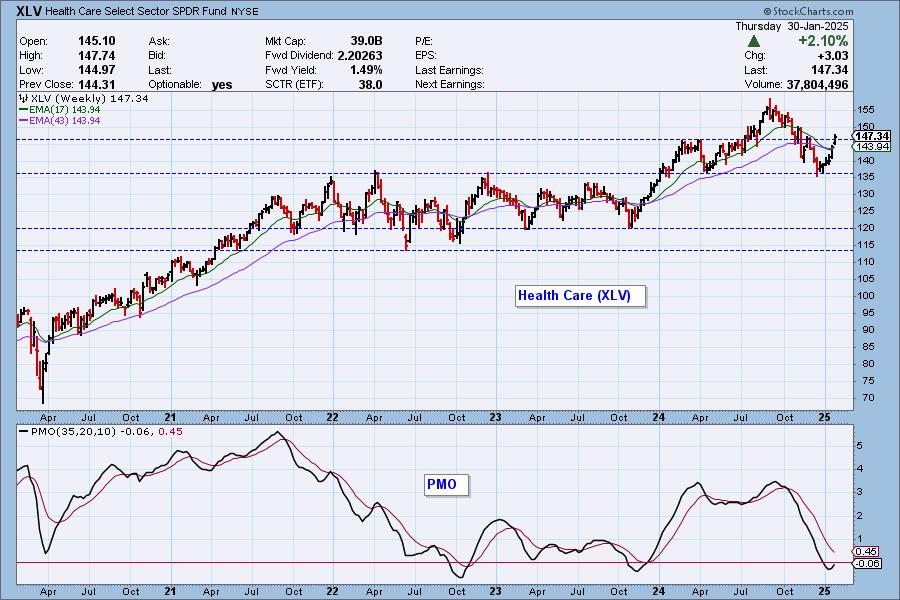The image size is (900, 600).
Task: Click the date Thursday 30-Jan-2025
Action: (x=792, y=26)
